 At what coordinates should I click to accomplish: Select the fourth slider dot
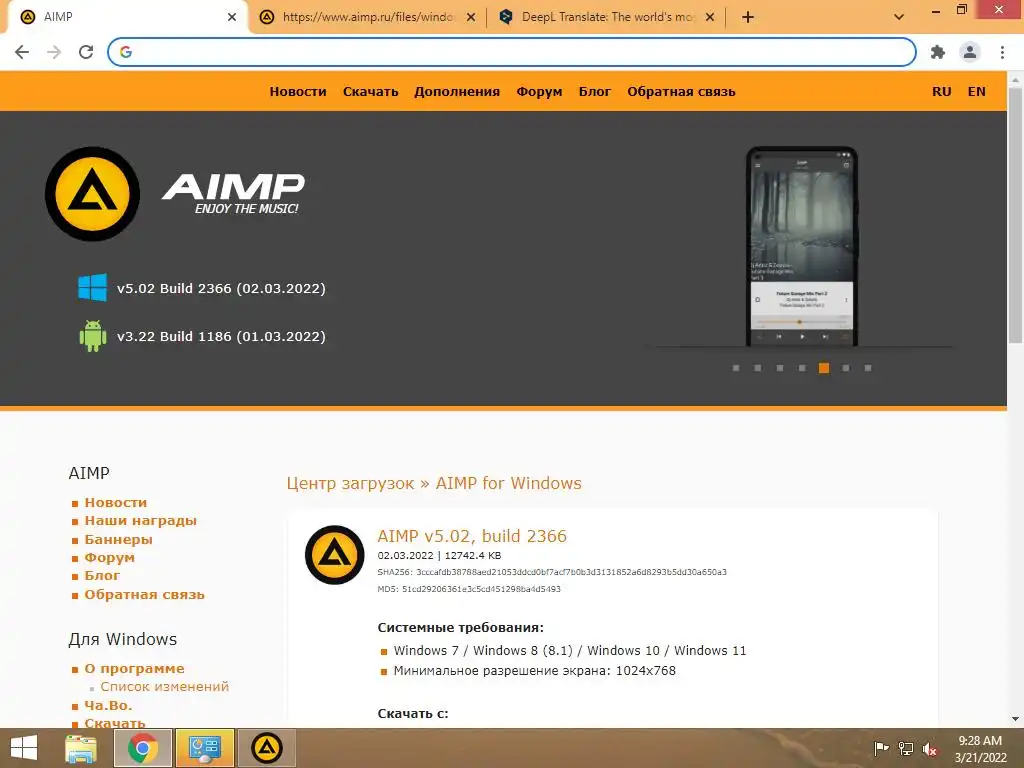[802, 368]
